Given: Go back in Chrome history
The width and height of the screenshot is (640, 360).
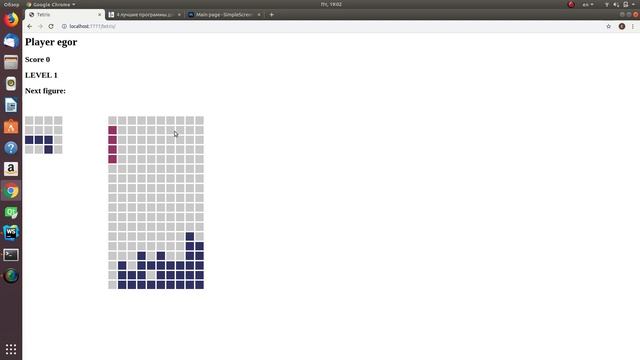Looking at the screenshot, I should (x=29, y=26).
